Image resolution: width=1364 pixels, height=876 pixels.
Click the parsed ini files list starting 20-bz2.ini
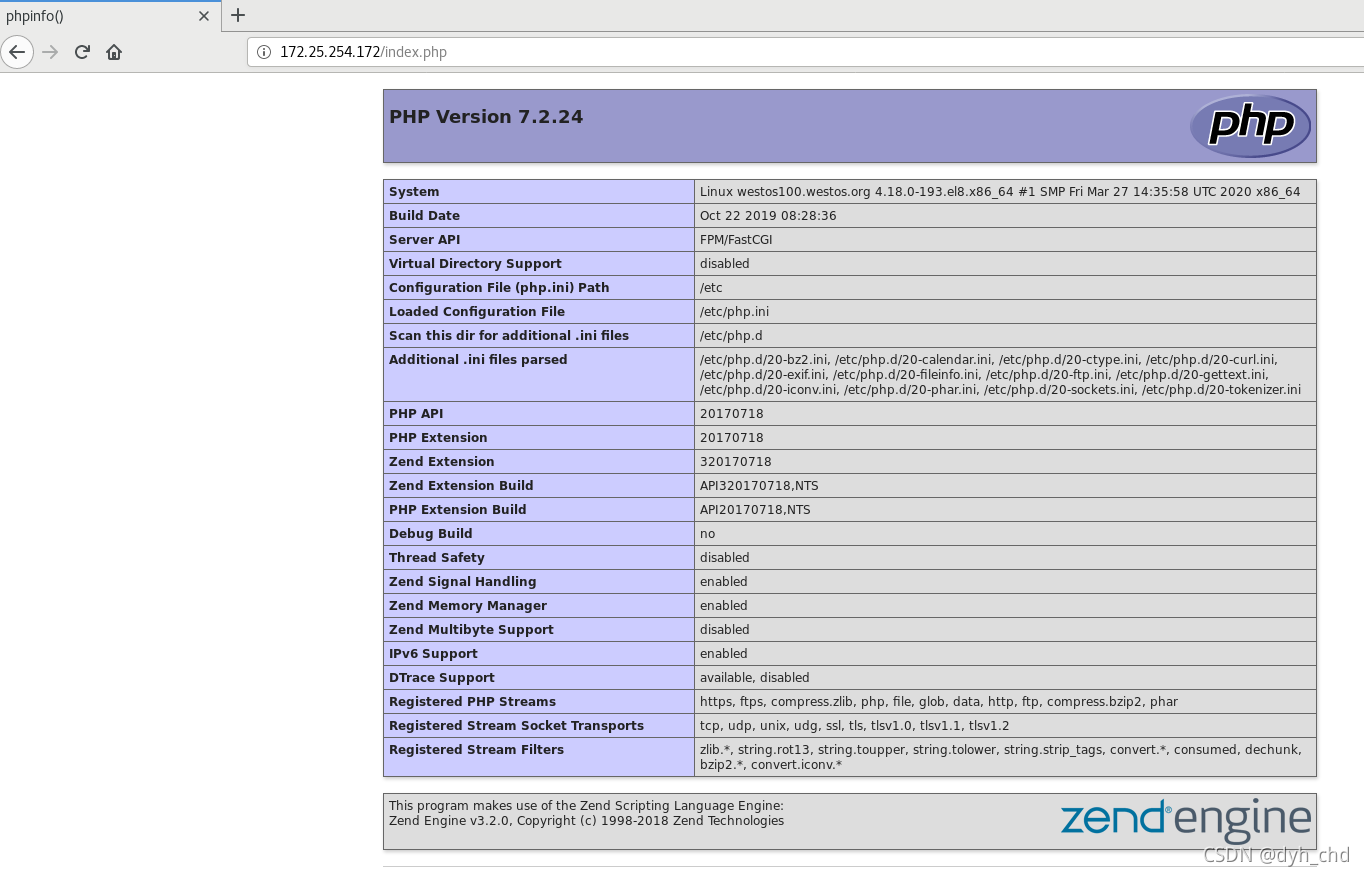[x=1000, y=375]
